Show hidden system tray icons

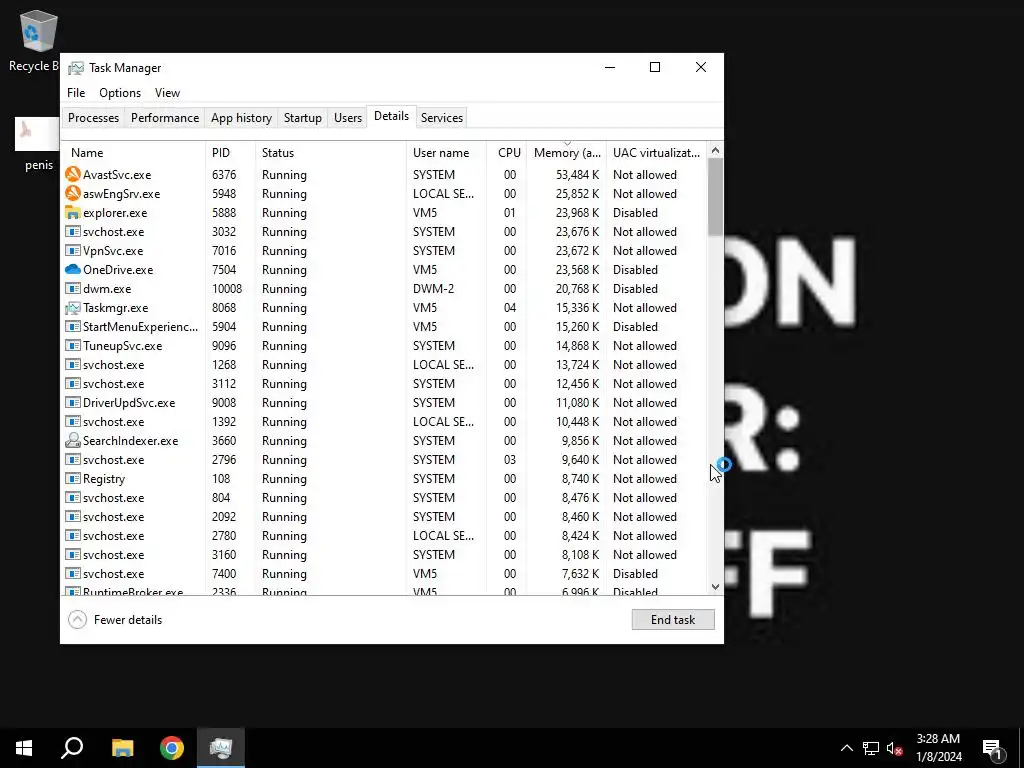pos(846,748)
